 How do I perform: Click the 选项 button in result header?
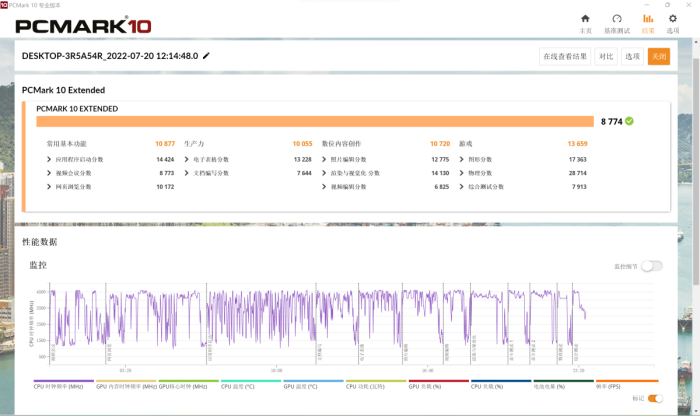point(632,56)
